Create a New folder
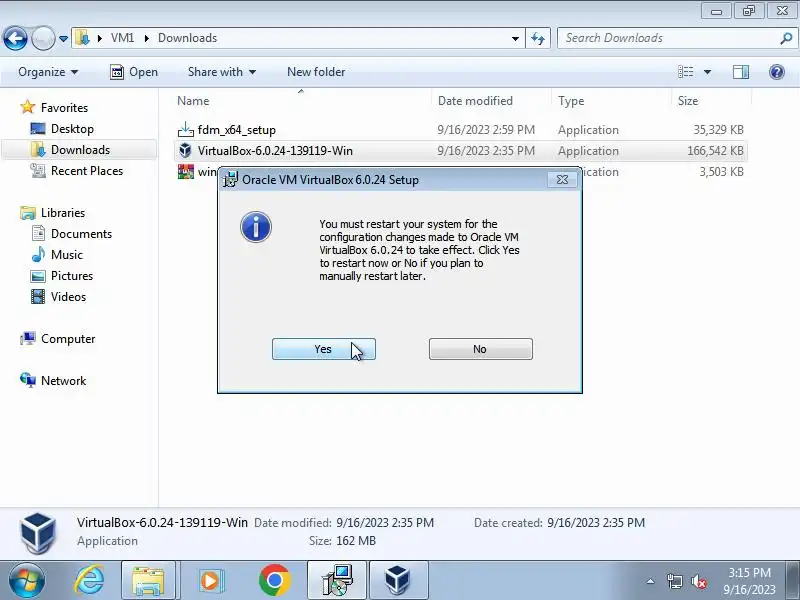The image size is (800, 600). (316, 72)
